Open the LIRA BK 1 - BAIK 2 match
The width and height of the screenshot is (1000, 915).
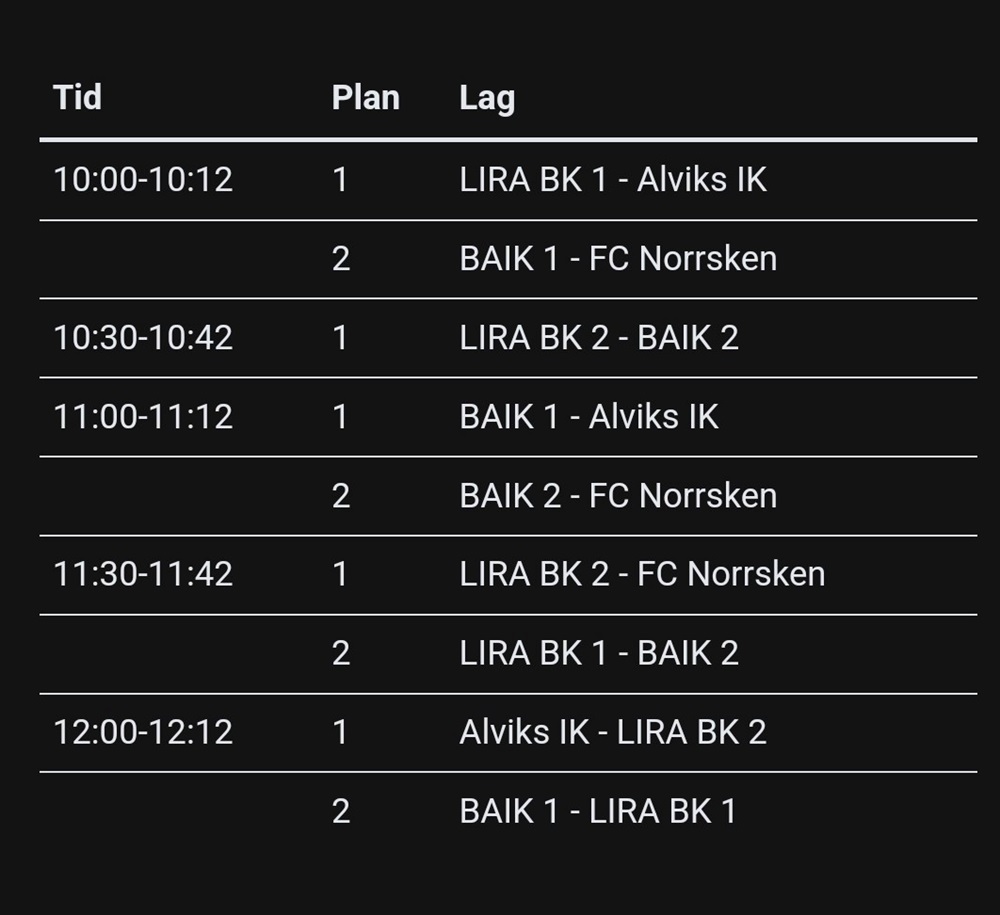(599, 653)
